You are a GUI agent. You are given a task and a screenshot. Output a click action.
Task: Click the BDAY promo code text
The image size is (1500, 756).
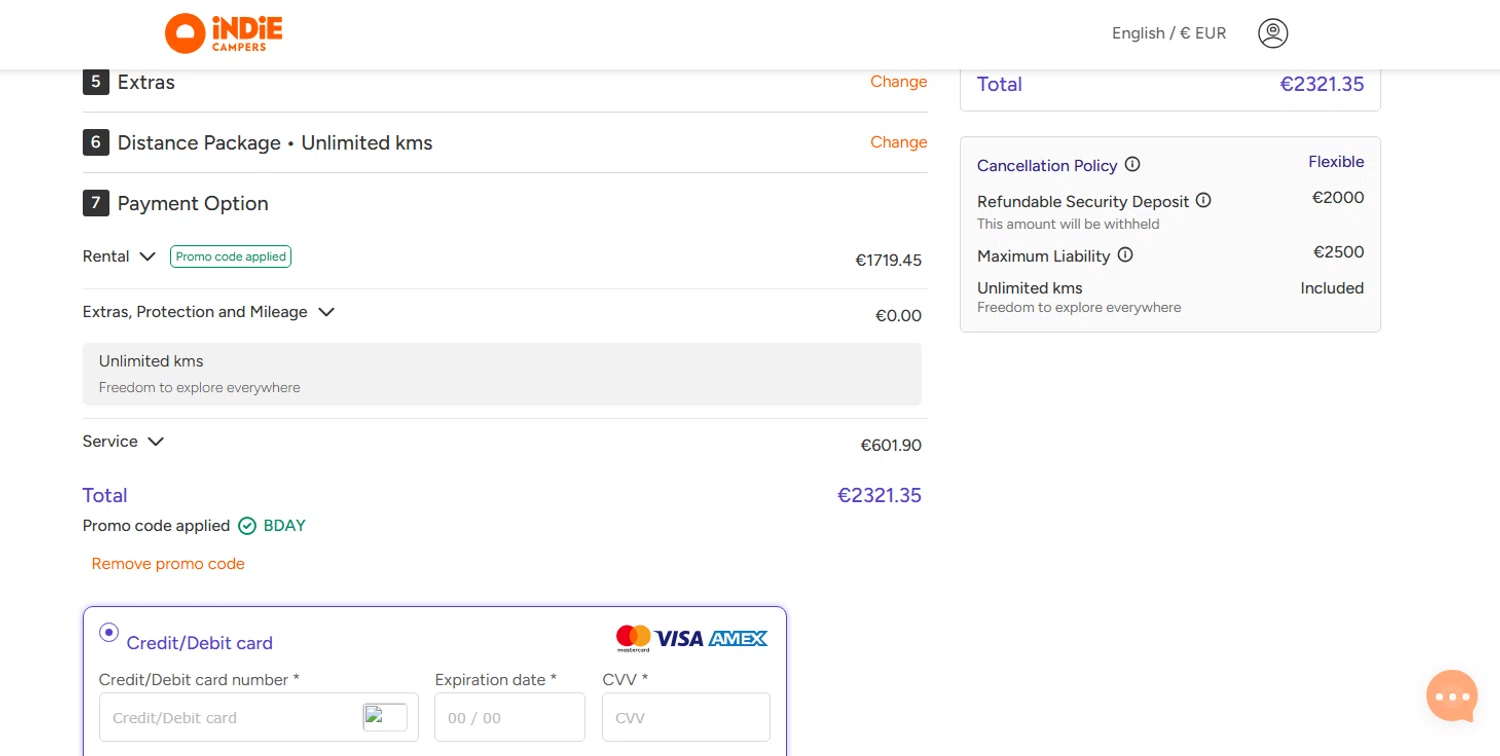[x=285, y=526]
